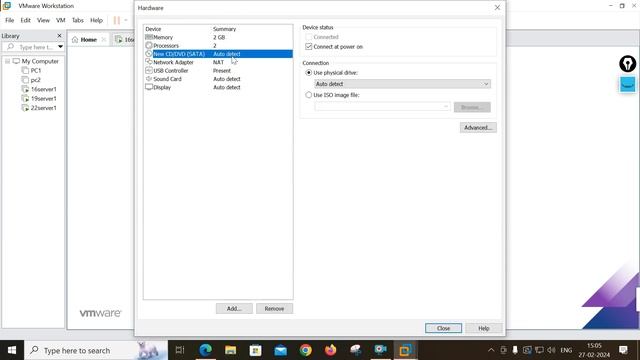The width and height of the screenshot is (640, 360).
Task: Open File Explorer from taskbar
Action: [x=231, y=350]
